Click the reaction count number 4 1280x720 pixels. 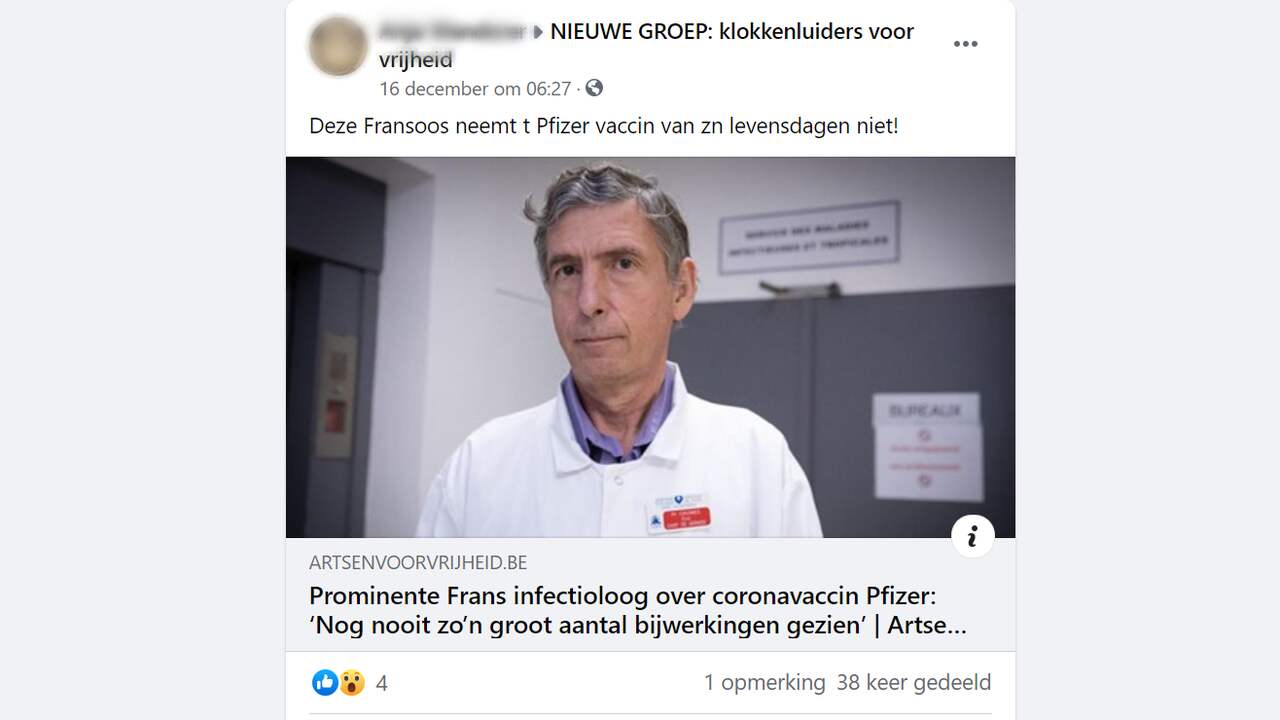pyautogui.click(x=381, y=684)
